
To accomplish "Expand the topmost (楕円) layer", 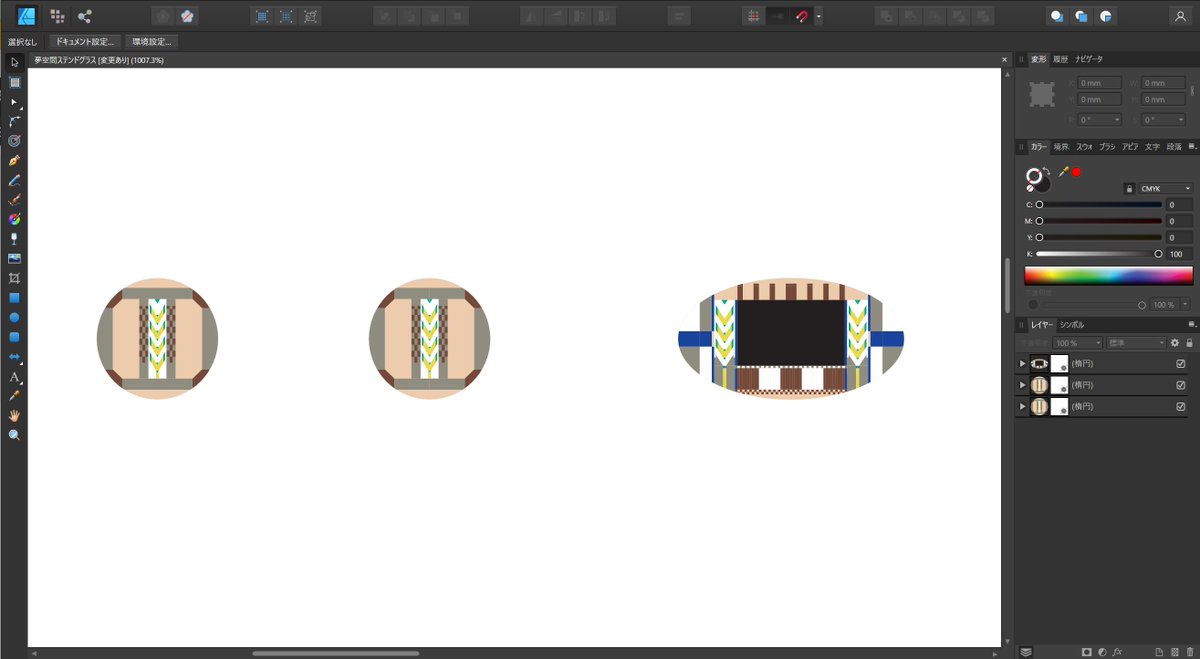I will point(1022,364).
